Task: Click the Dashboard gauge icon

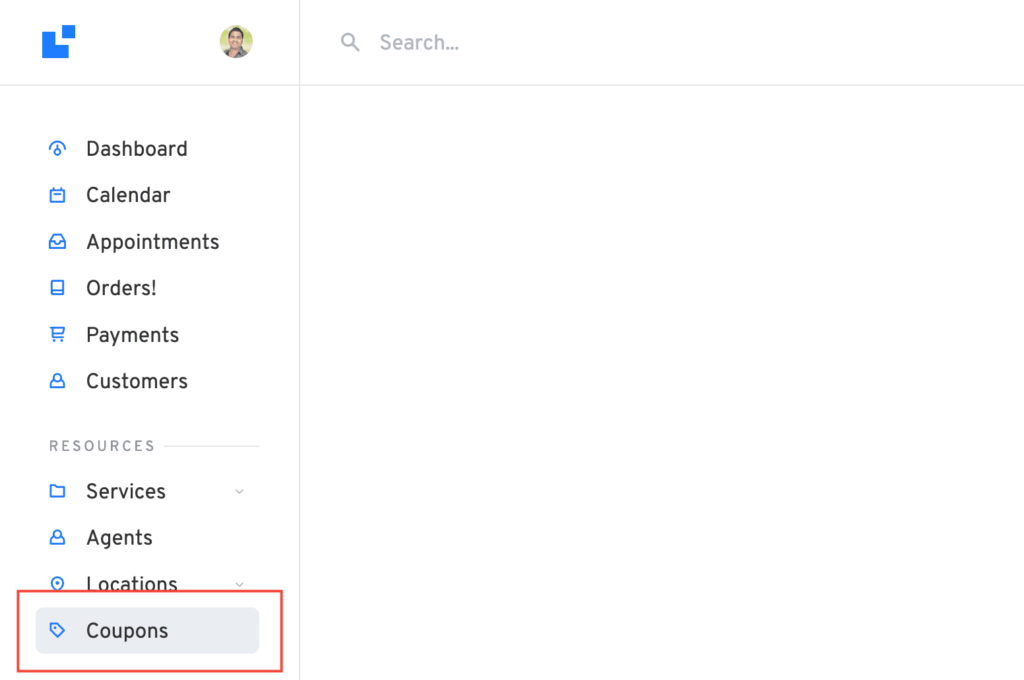Action: 57,149
